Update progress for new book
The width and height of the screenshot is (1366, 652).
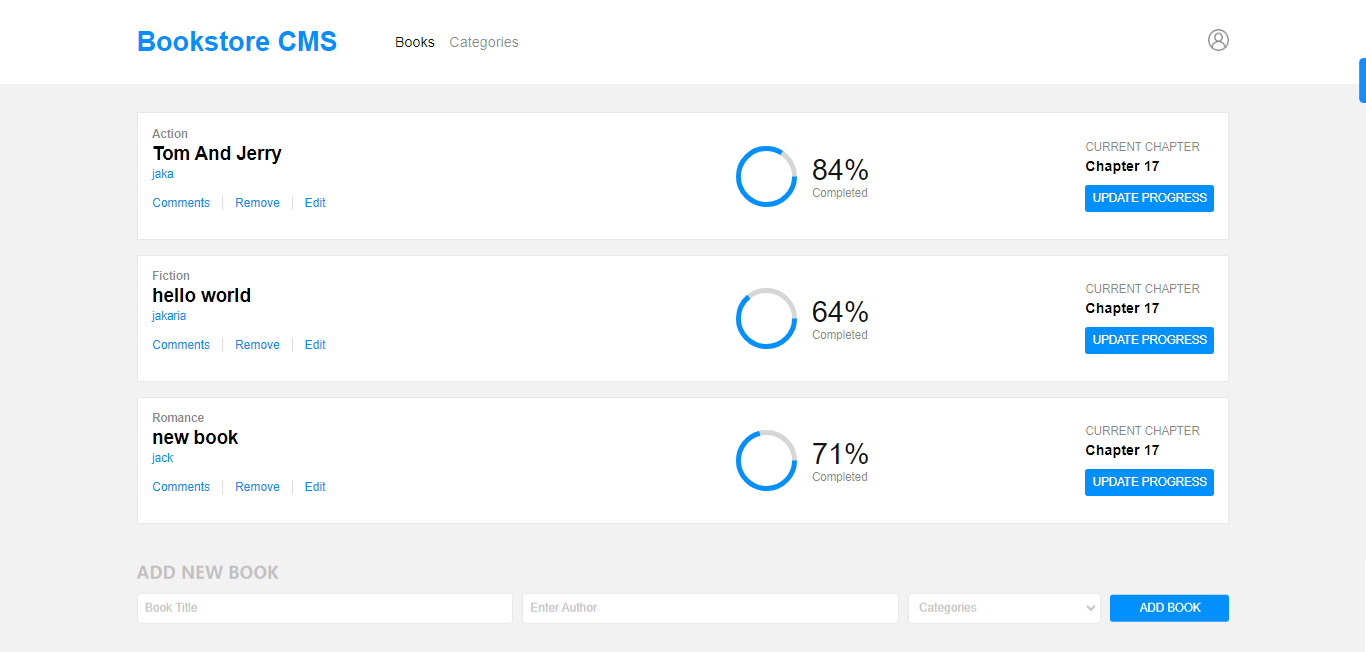pos(1149,482)
